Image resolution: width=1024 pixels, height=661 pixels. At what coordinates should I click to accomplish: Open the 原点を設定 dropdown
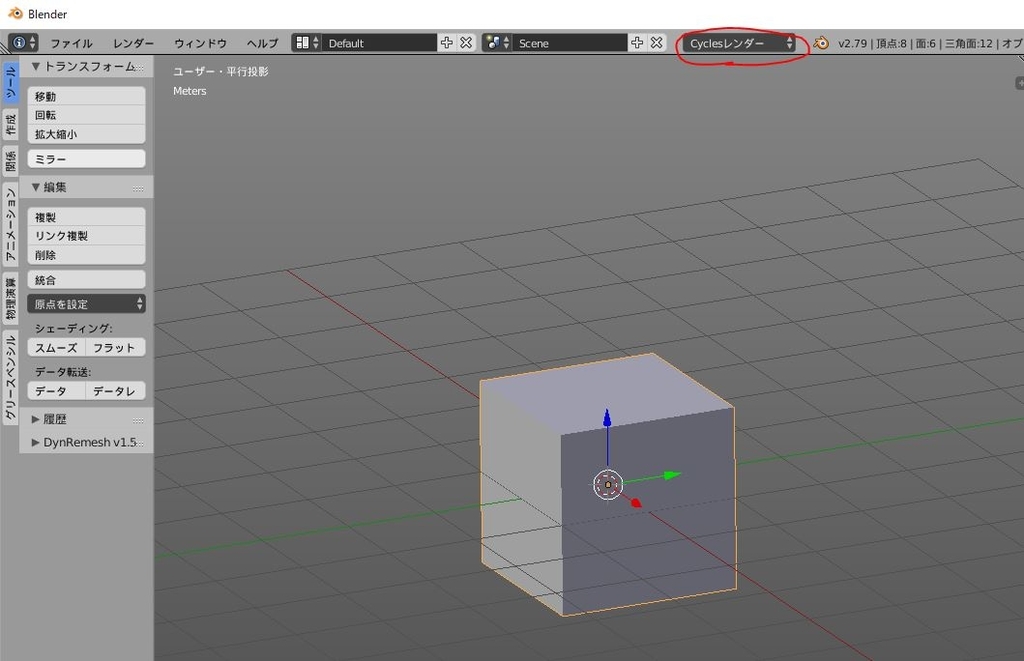click(86, 304)
